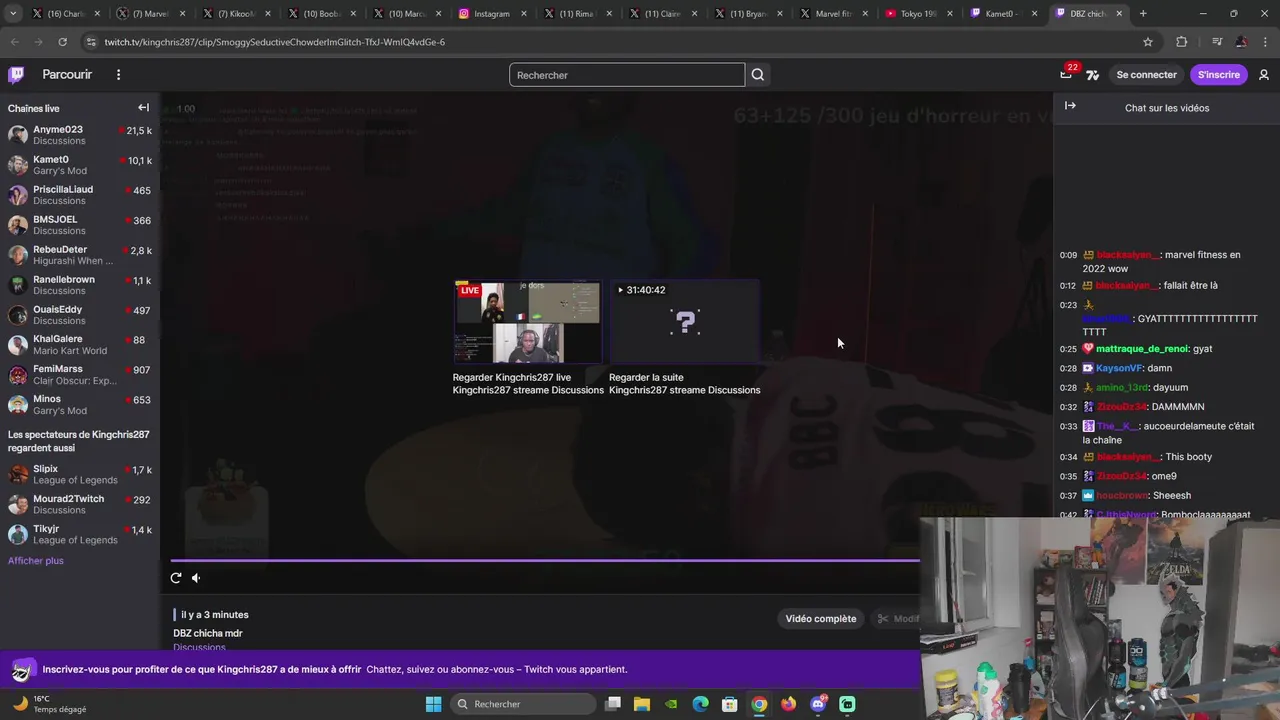The width and height of the screenshot is (1280, 720).
Task: Replay the clip with the restart button
Action: (x=176, y=578)
